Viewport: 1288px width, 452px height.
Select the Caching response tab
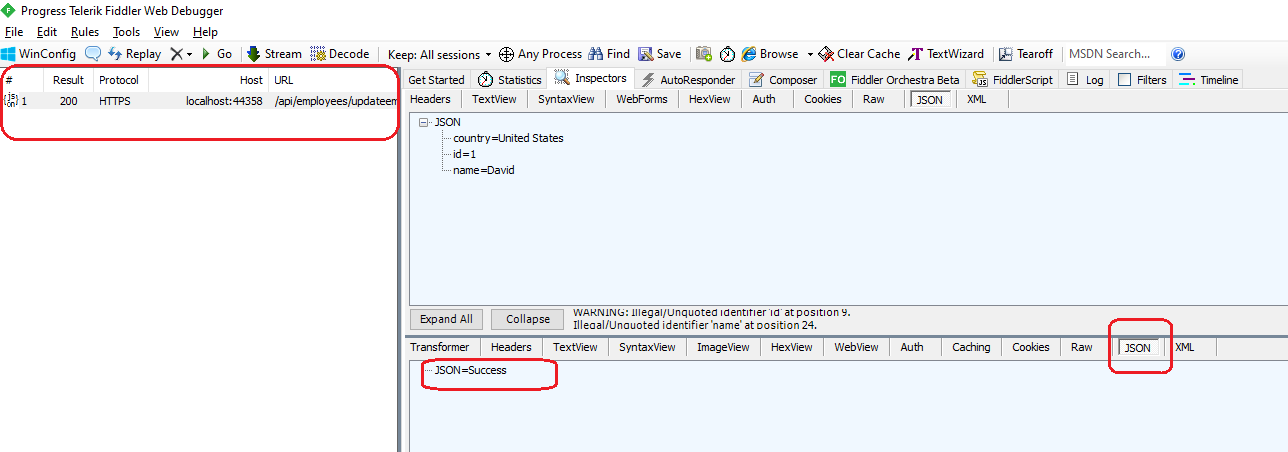coord(971,347)
